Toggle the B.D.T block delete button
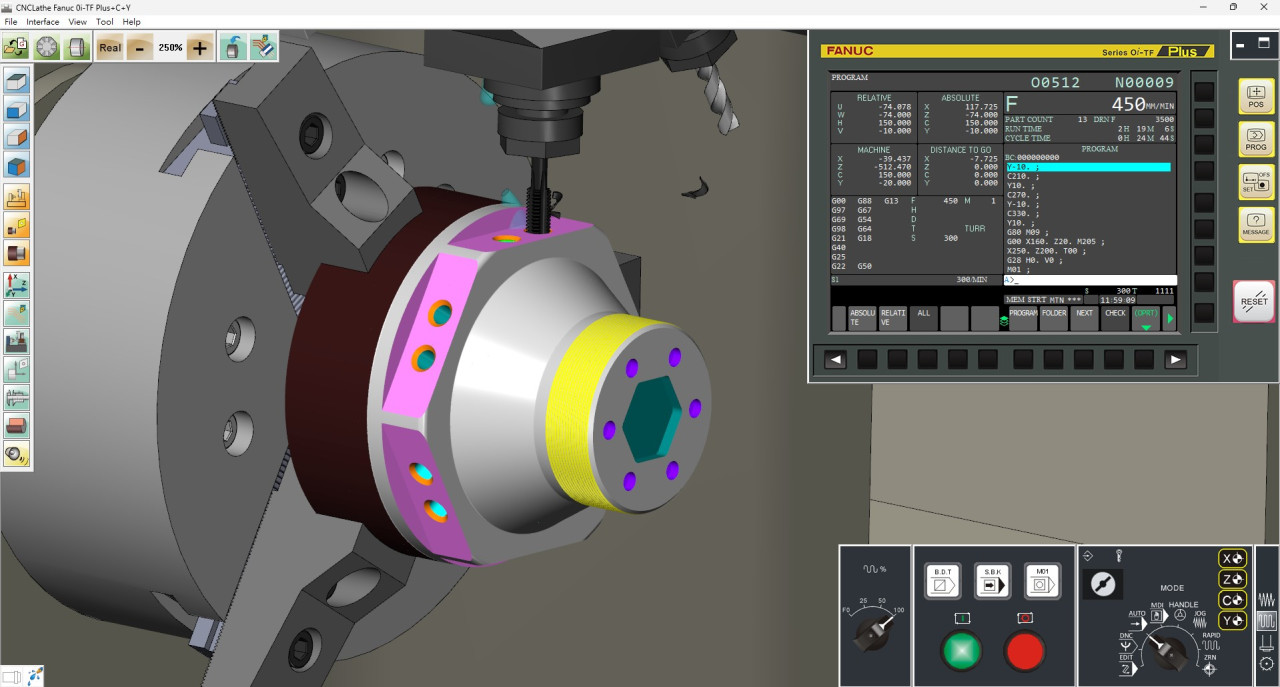The image size is (1280, 687). [942, 581]
